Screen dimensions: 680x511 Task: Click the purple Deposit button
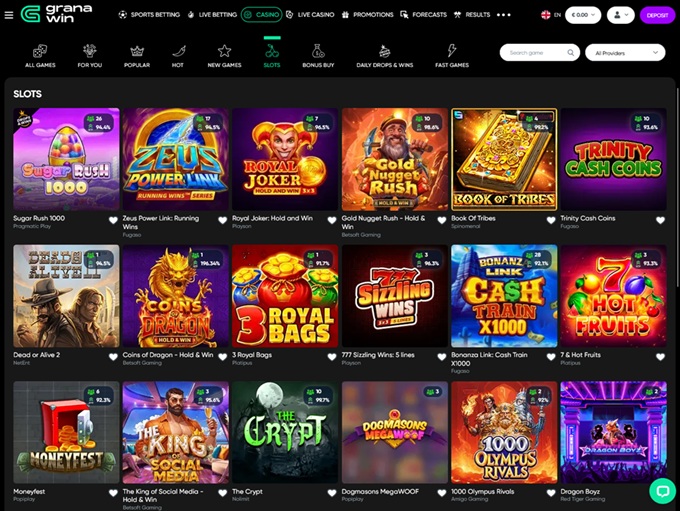657,15
